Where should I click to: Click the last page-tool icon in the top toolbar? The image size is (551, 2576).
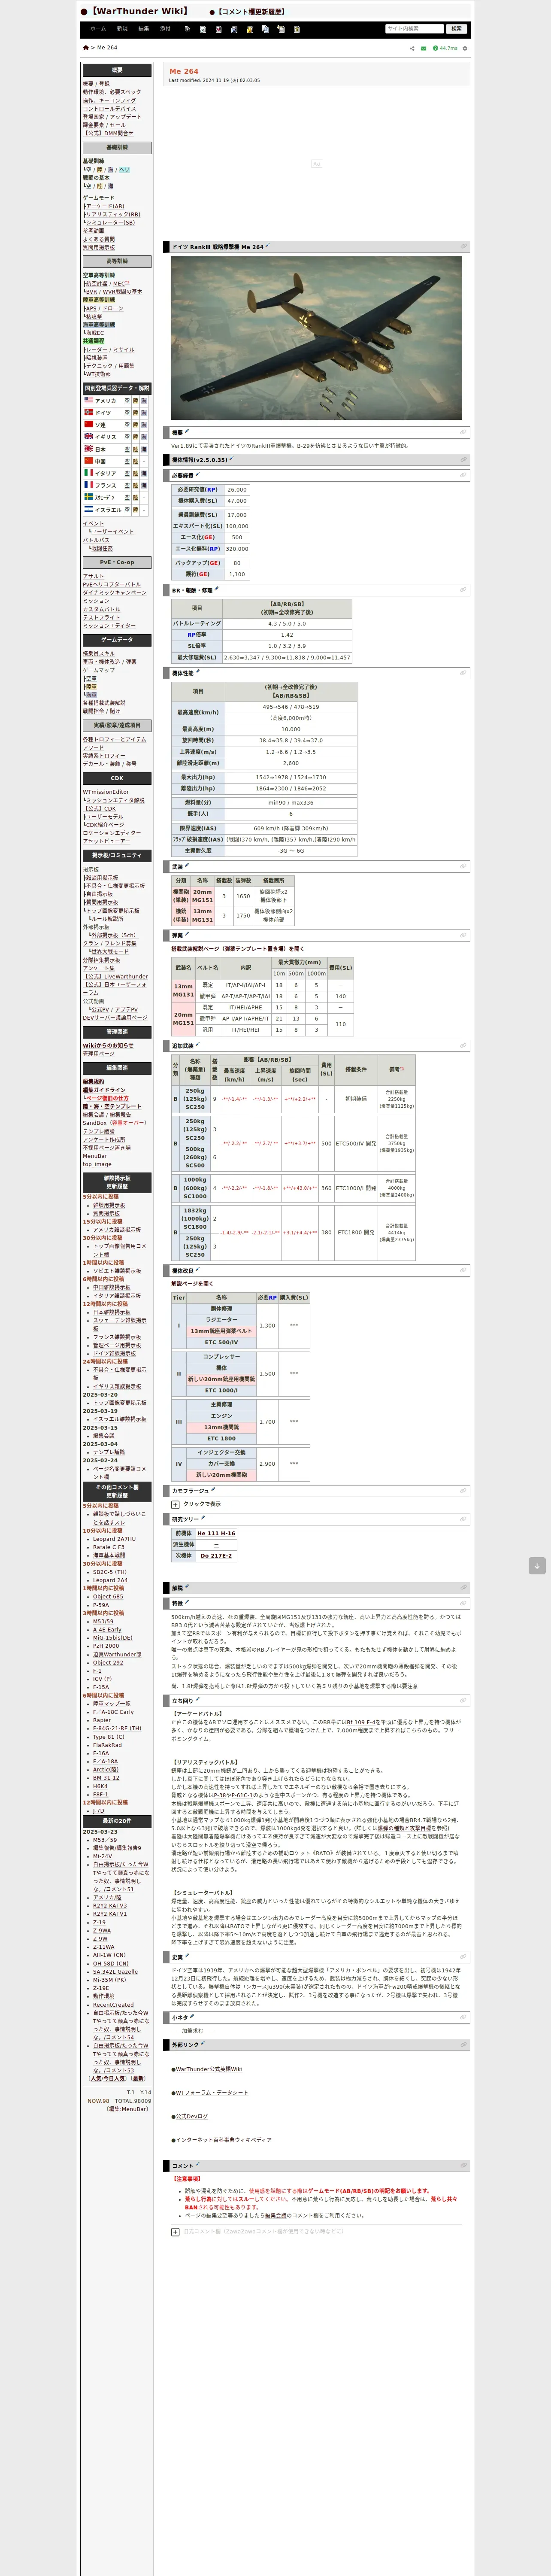point(296,29)
